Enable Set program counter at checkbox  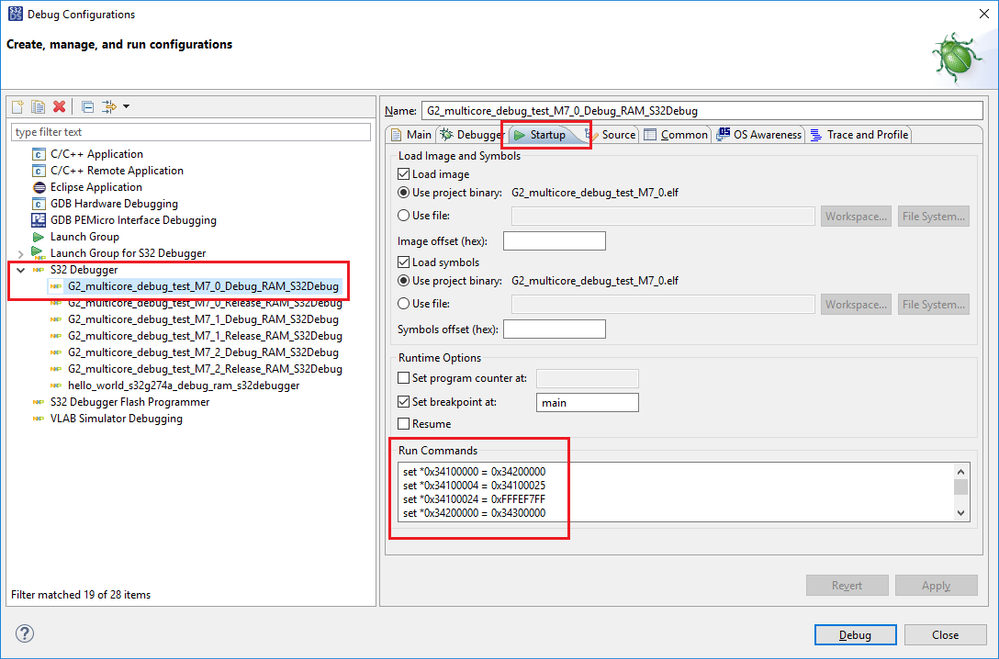coord(404,378)
